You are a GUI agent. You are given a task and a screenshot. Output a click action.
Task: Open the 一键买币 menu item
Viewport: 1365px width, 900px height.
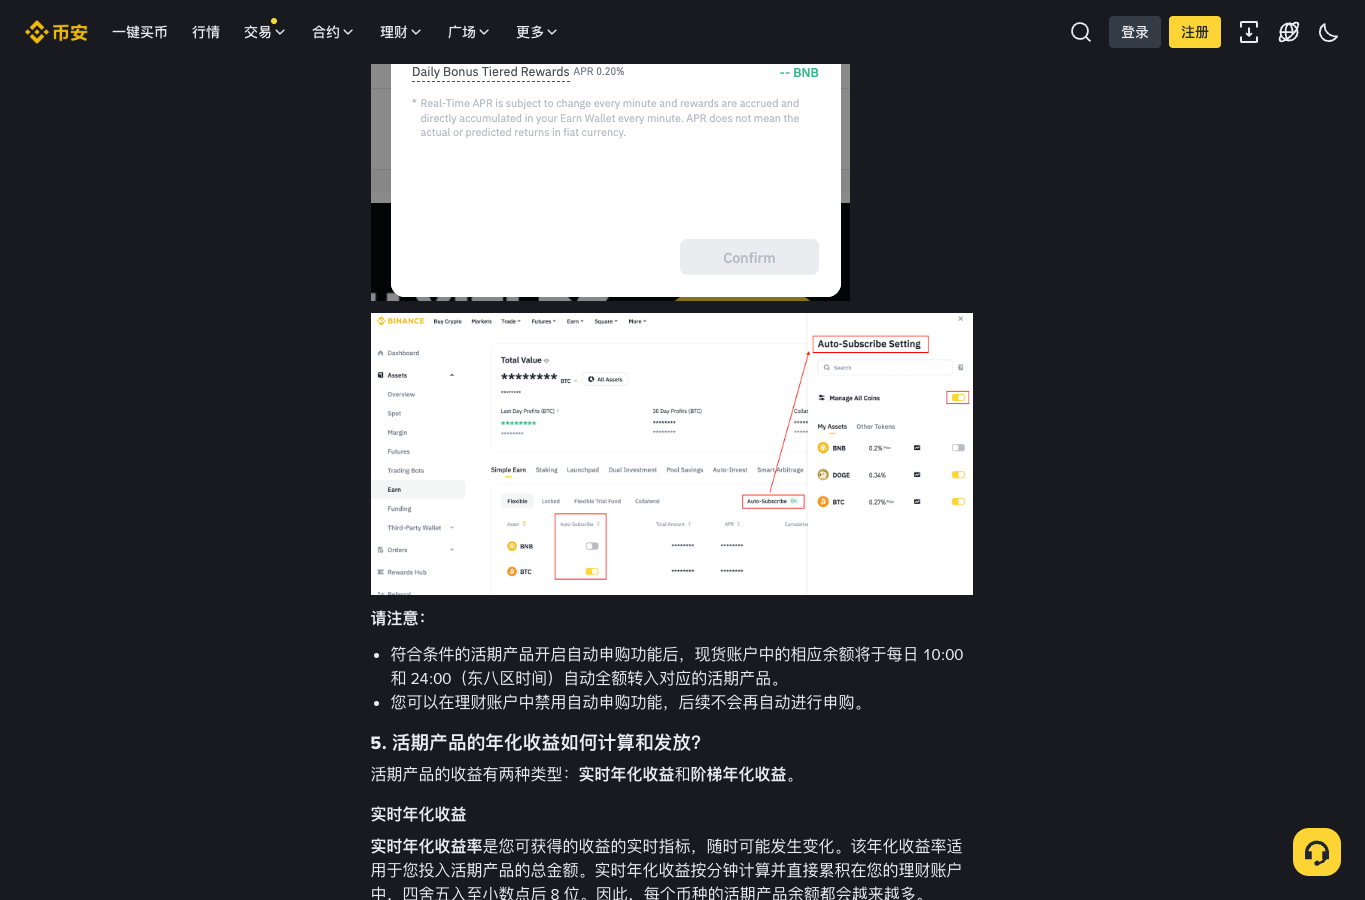point(140,32)
